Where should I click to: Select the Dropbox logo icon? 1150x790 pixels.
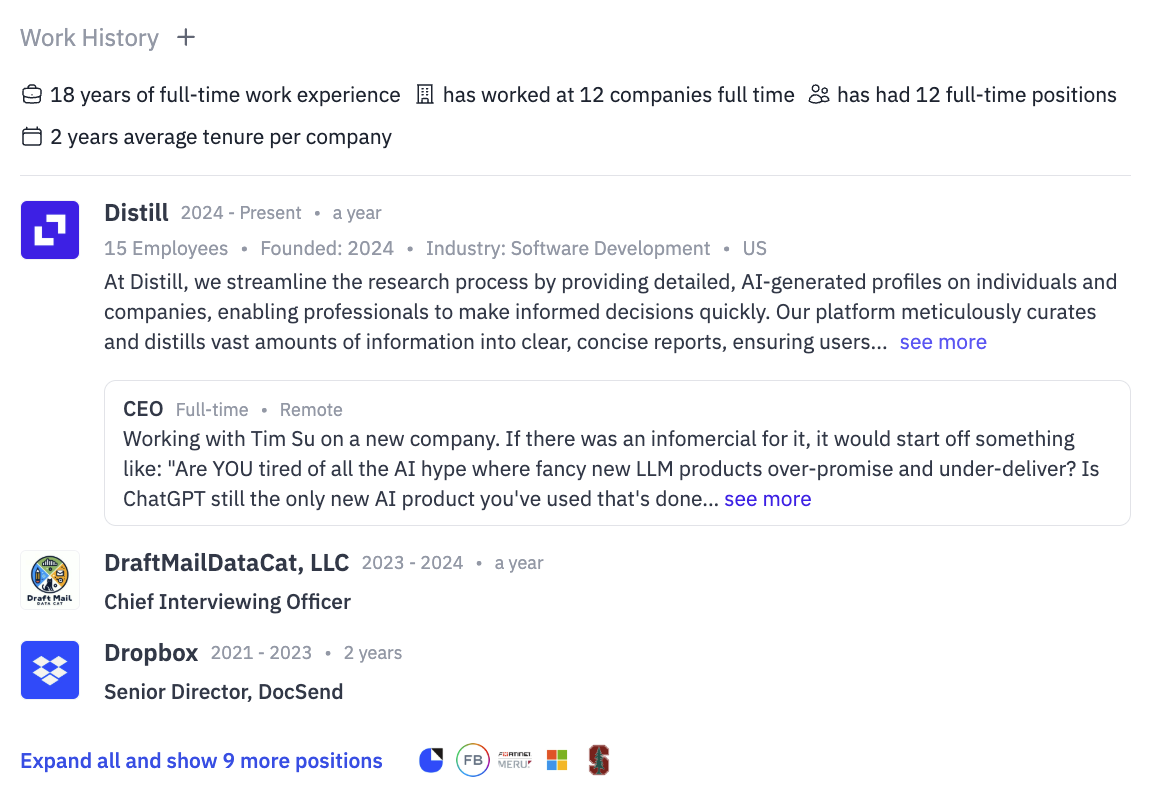50,670
